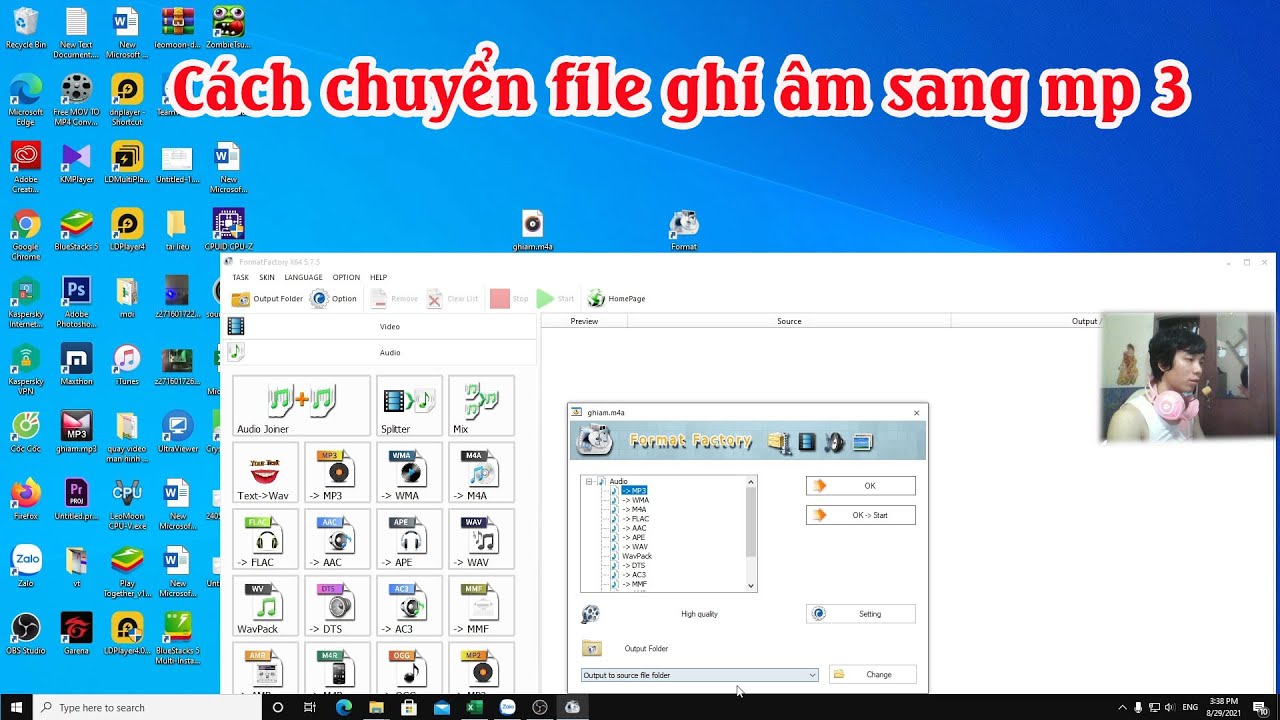Image resolution: width=1280 pixels, height=720 pixels.
Task: Choose the Text->Wav converter
Action: [265, 473]
